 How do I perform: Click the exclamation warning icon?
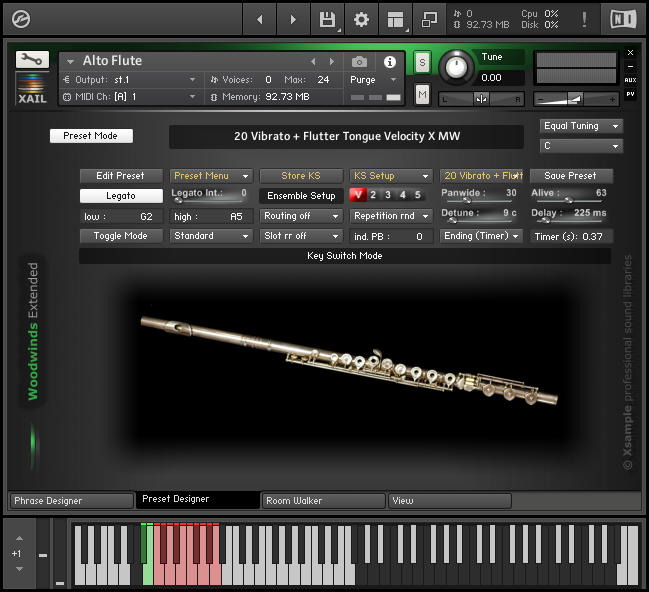[x=584, y=19]
